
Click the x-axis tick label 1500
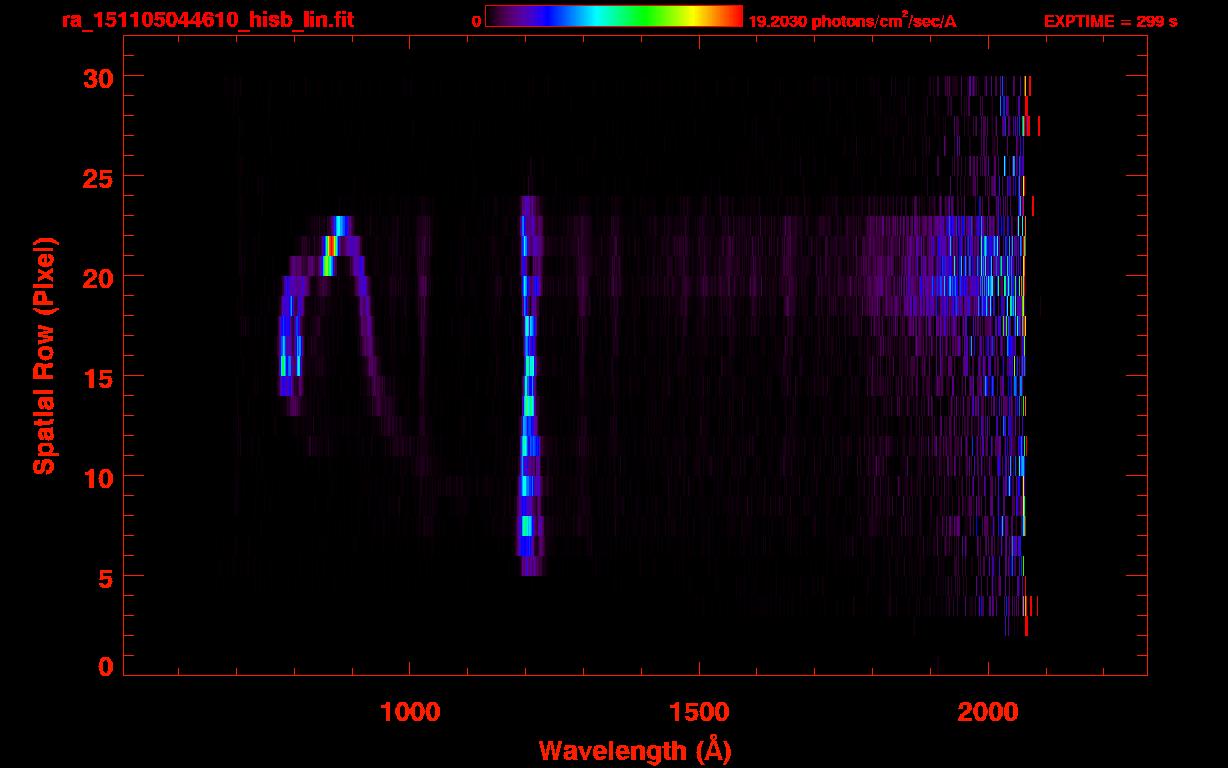coord(698,711)
